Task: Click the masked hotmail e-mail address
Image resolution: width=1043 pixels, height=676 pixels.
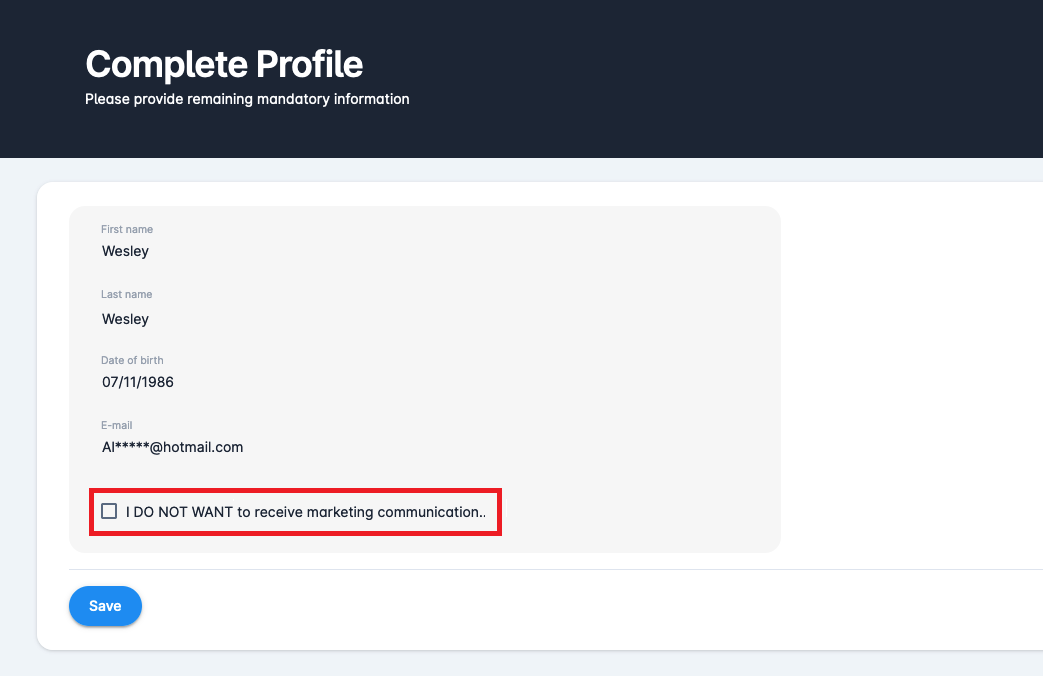Action: click(x=172, y=447)
